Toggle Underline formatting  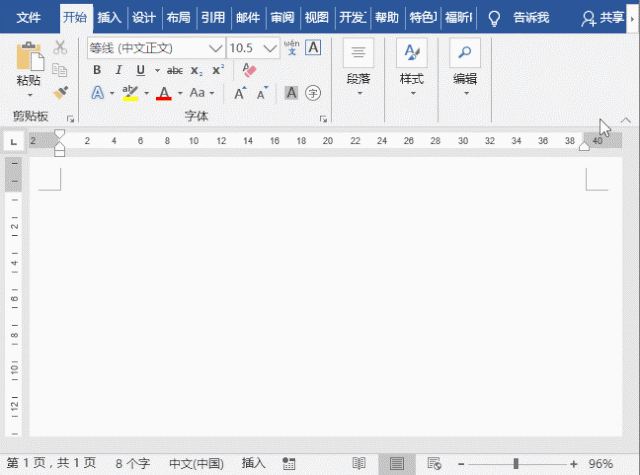140,70
